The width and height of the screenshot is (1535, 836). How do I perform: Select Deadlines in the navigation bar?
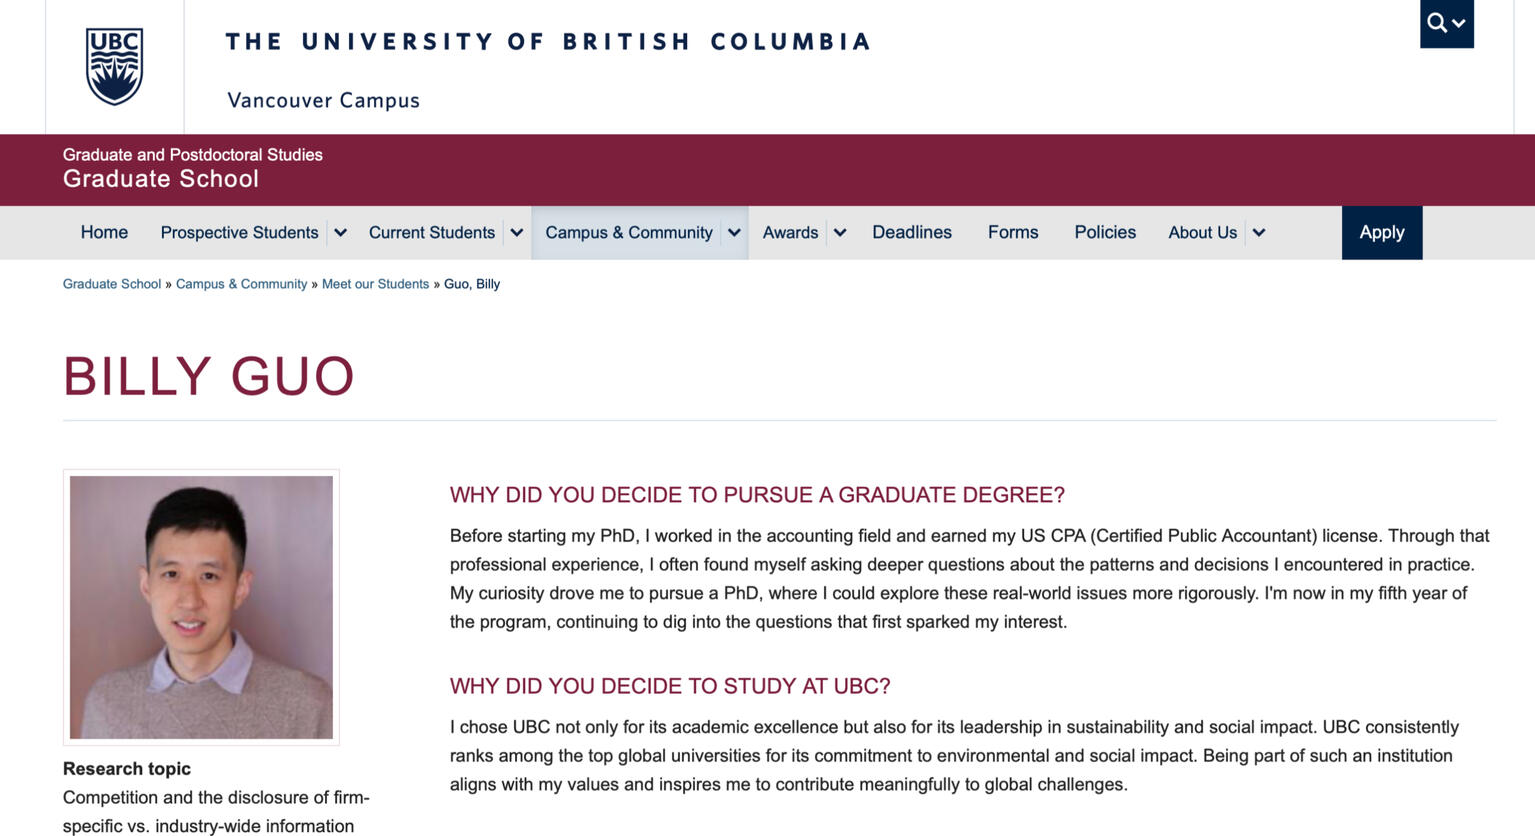tap(911, 232)
